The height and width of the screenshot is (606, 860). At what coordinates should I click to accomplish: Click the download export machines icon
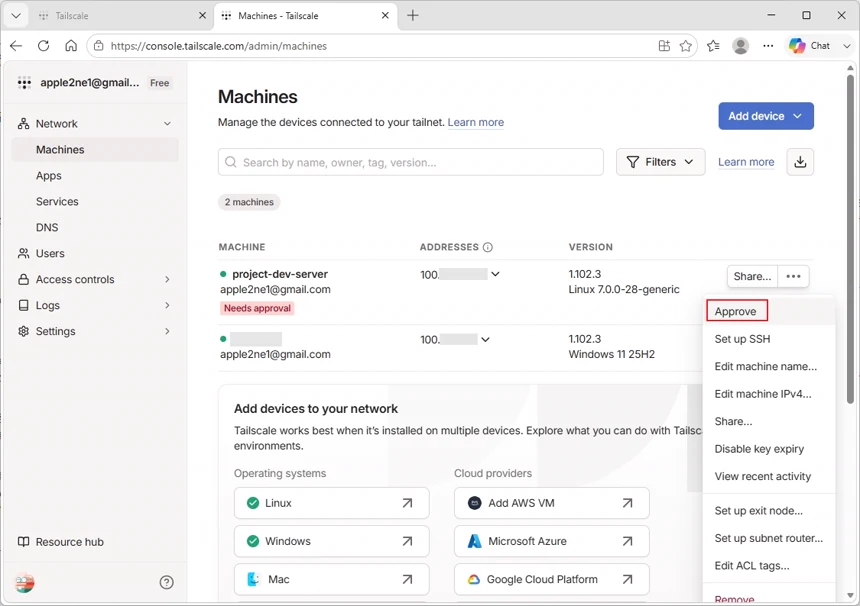pos(800,162)
